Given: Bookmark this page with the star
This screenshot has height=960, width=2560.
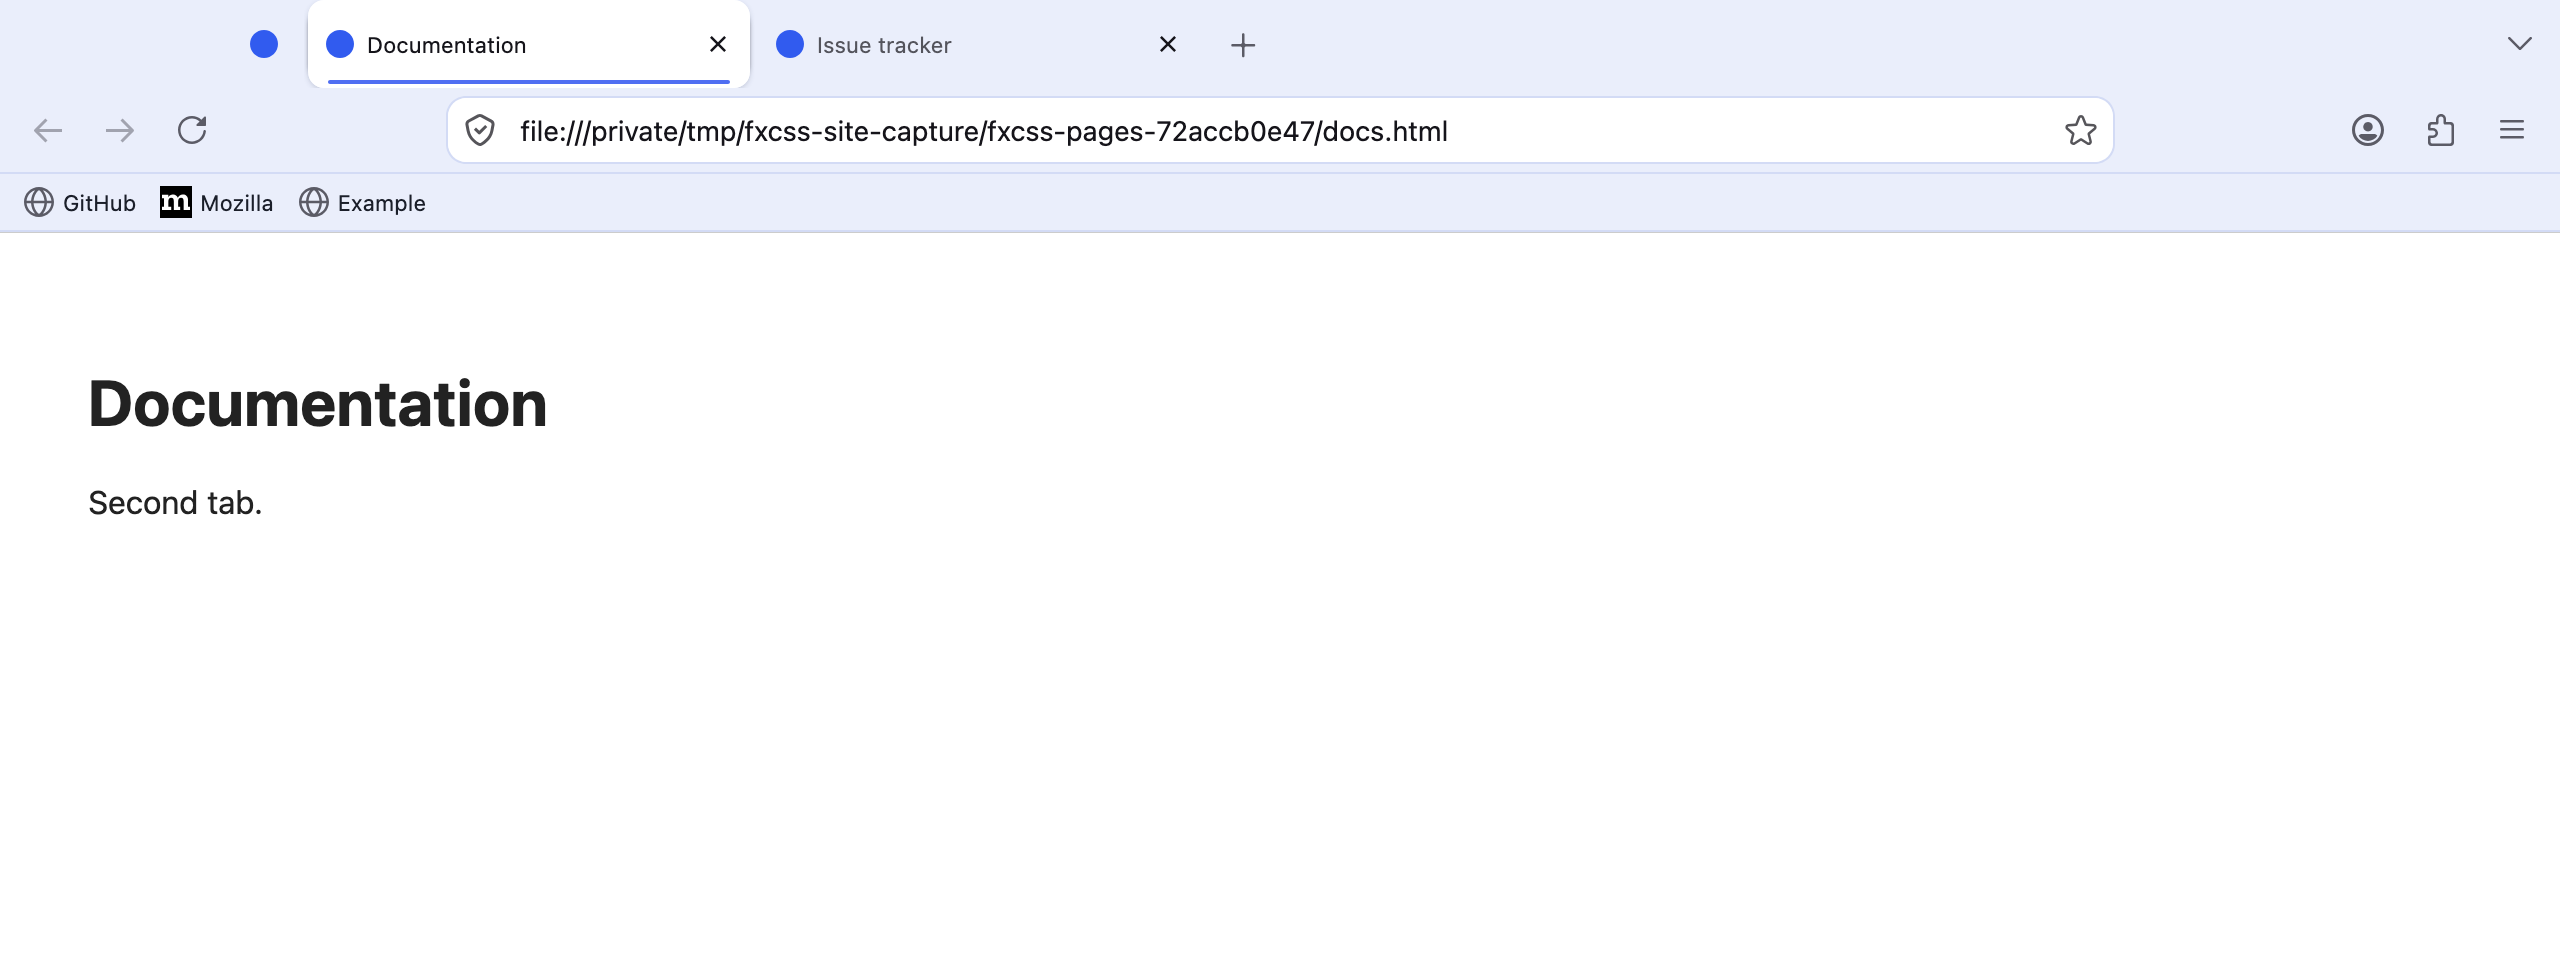Looking at the screenshot, I should coord(2080,130).
